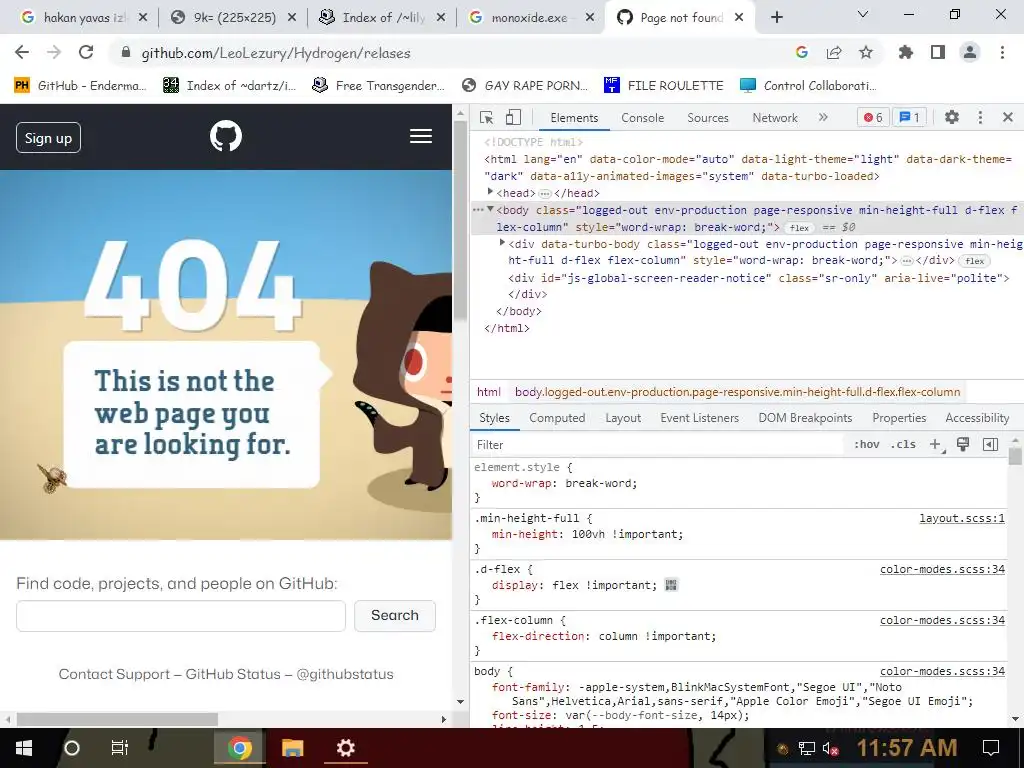
Task: Open the Properties tab
Action: point(899,418)
